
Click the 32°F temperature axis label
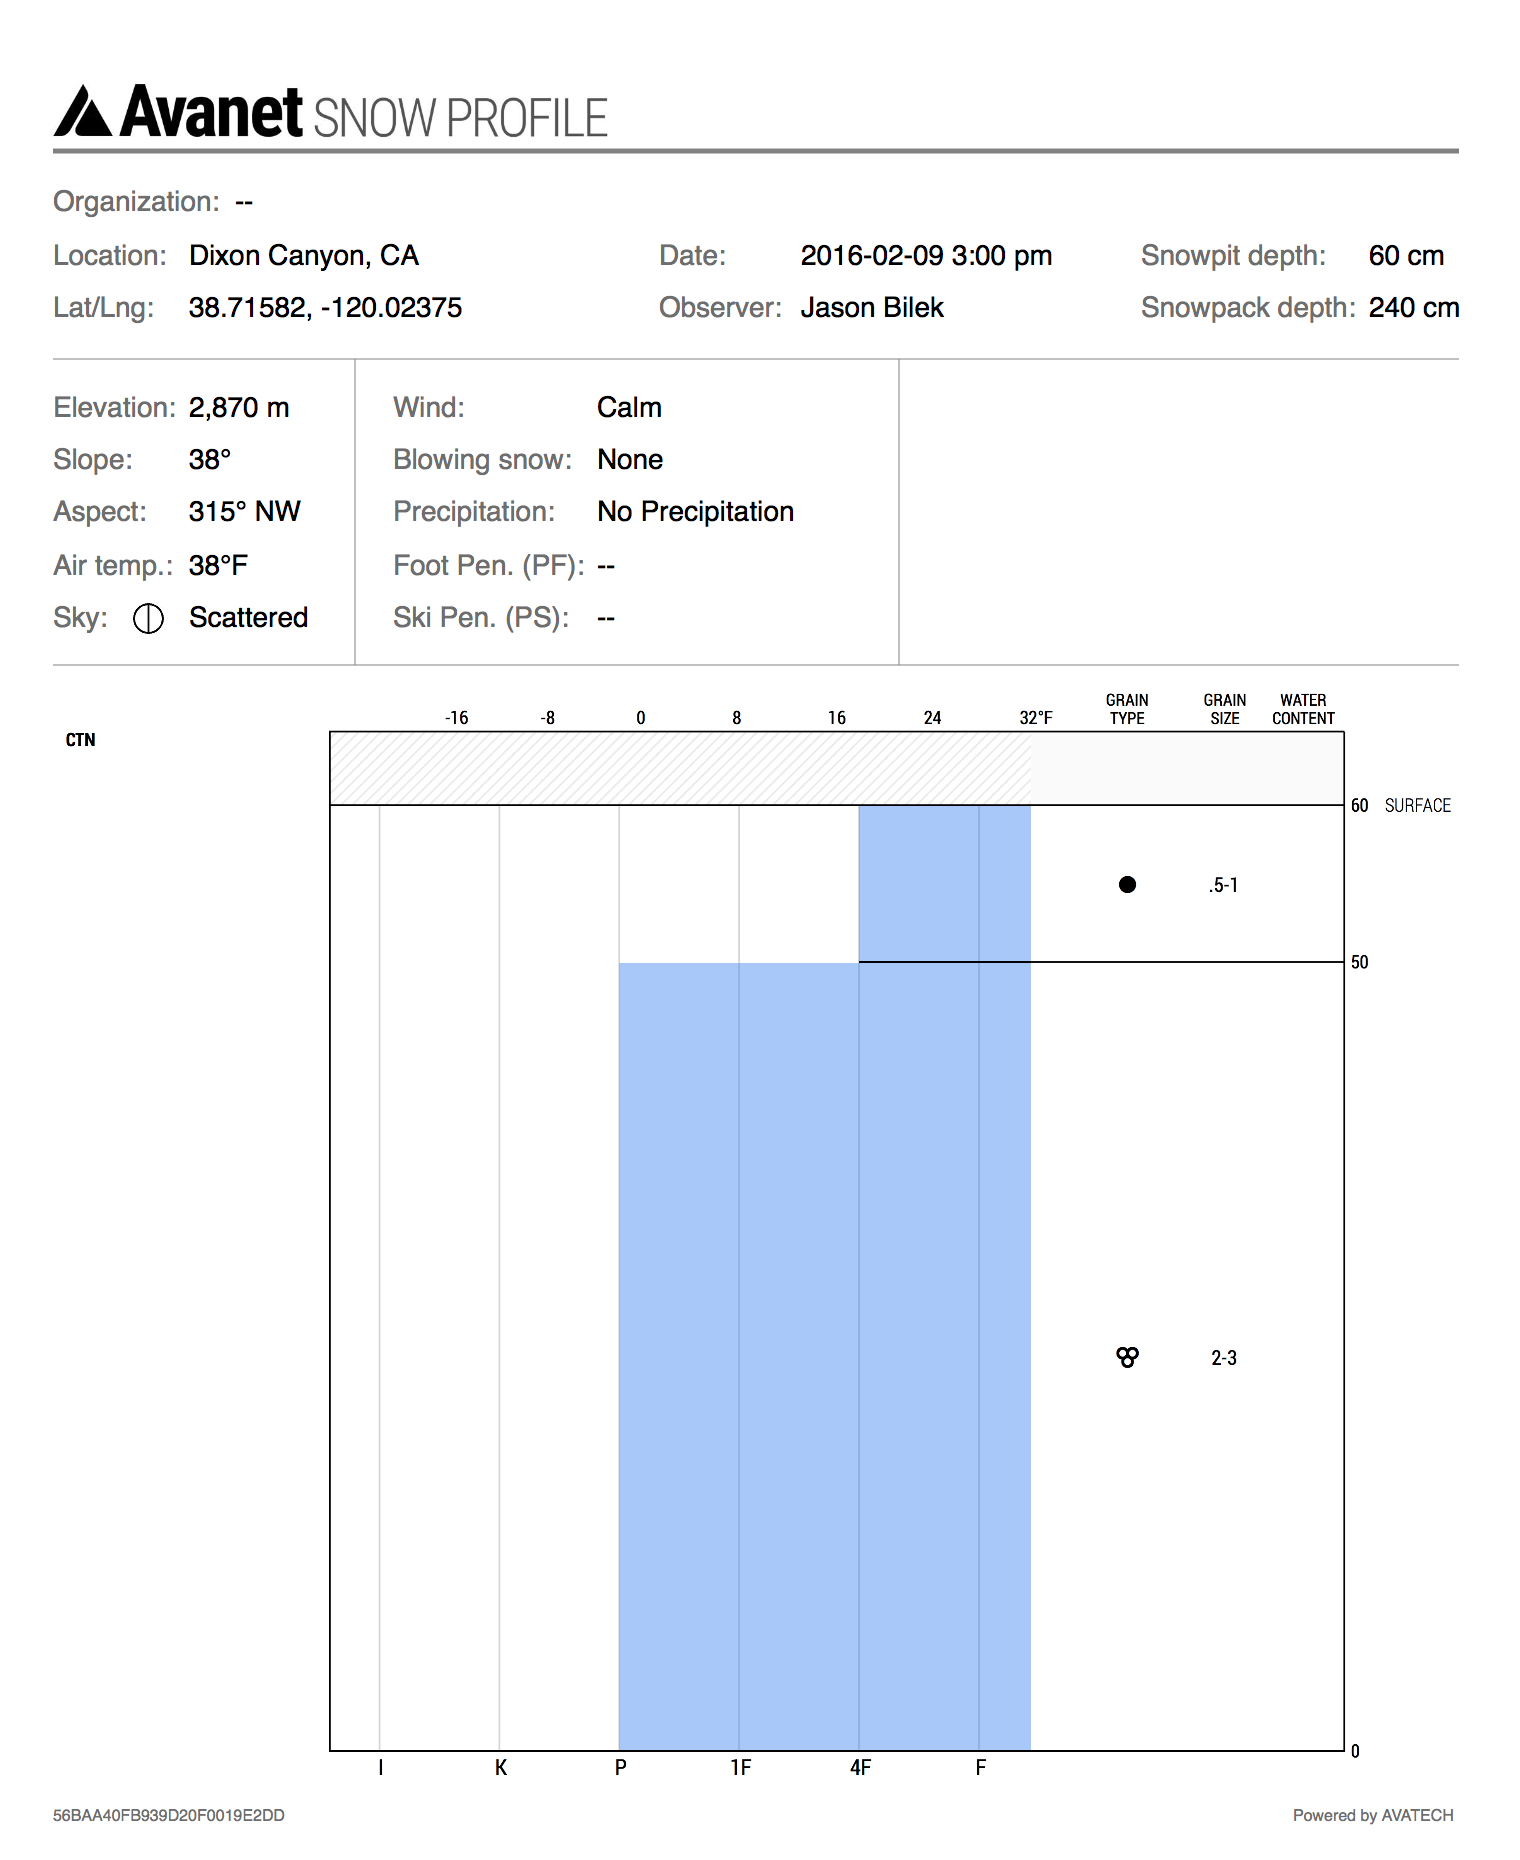point(1036,718)
